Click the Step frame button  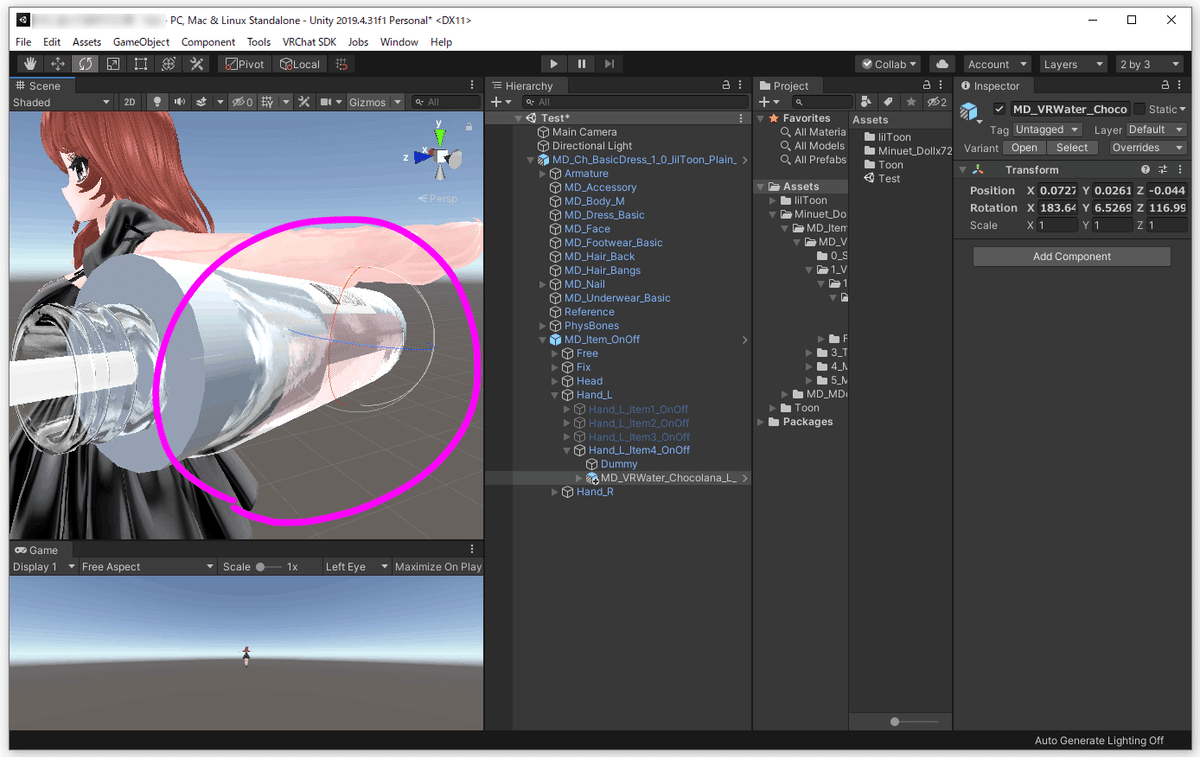pos(609,64)
